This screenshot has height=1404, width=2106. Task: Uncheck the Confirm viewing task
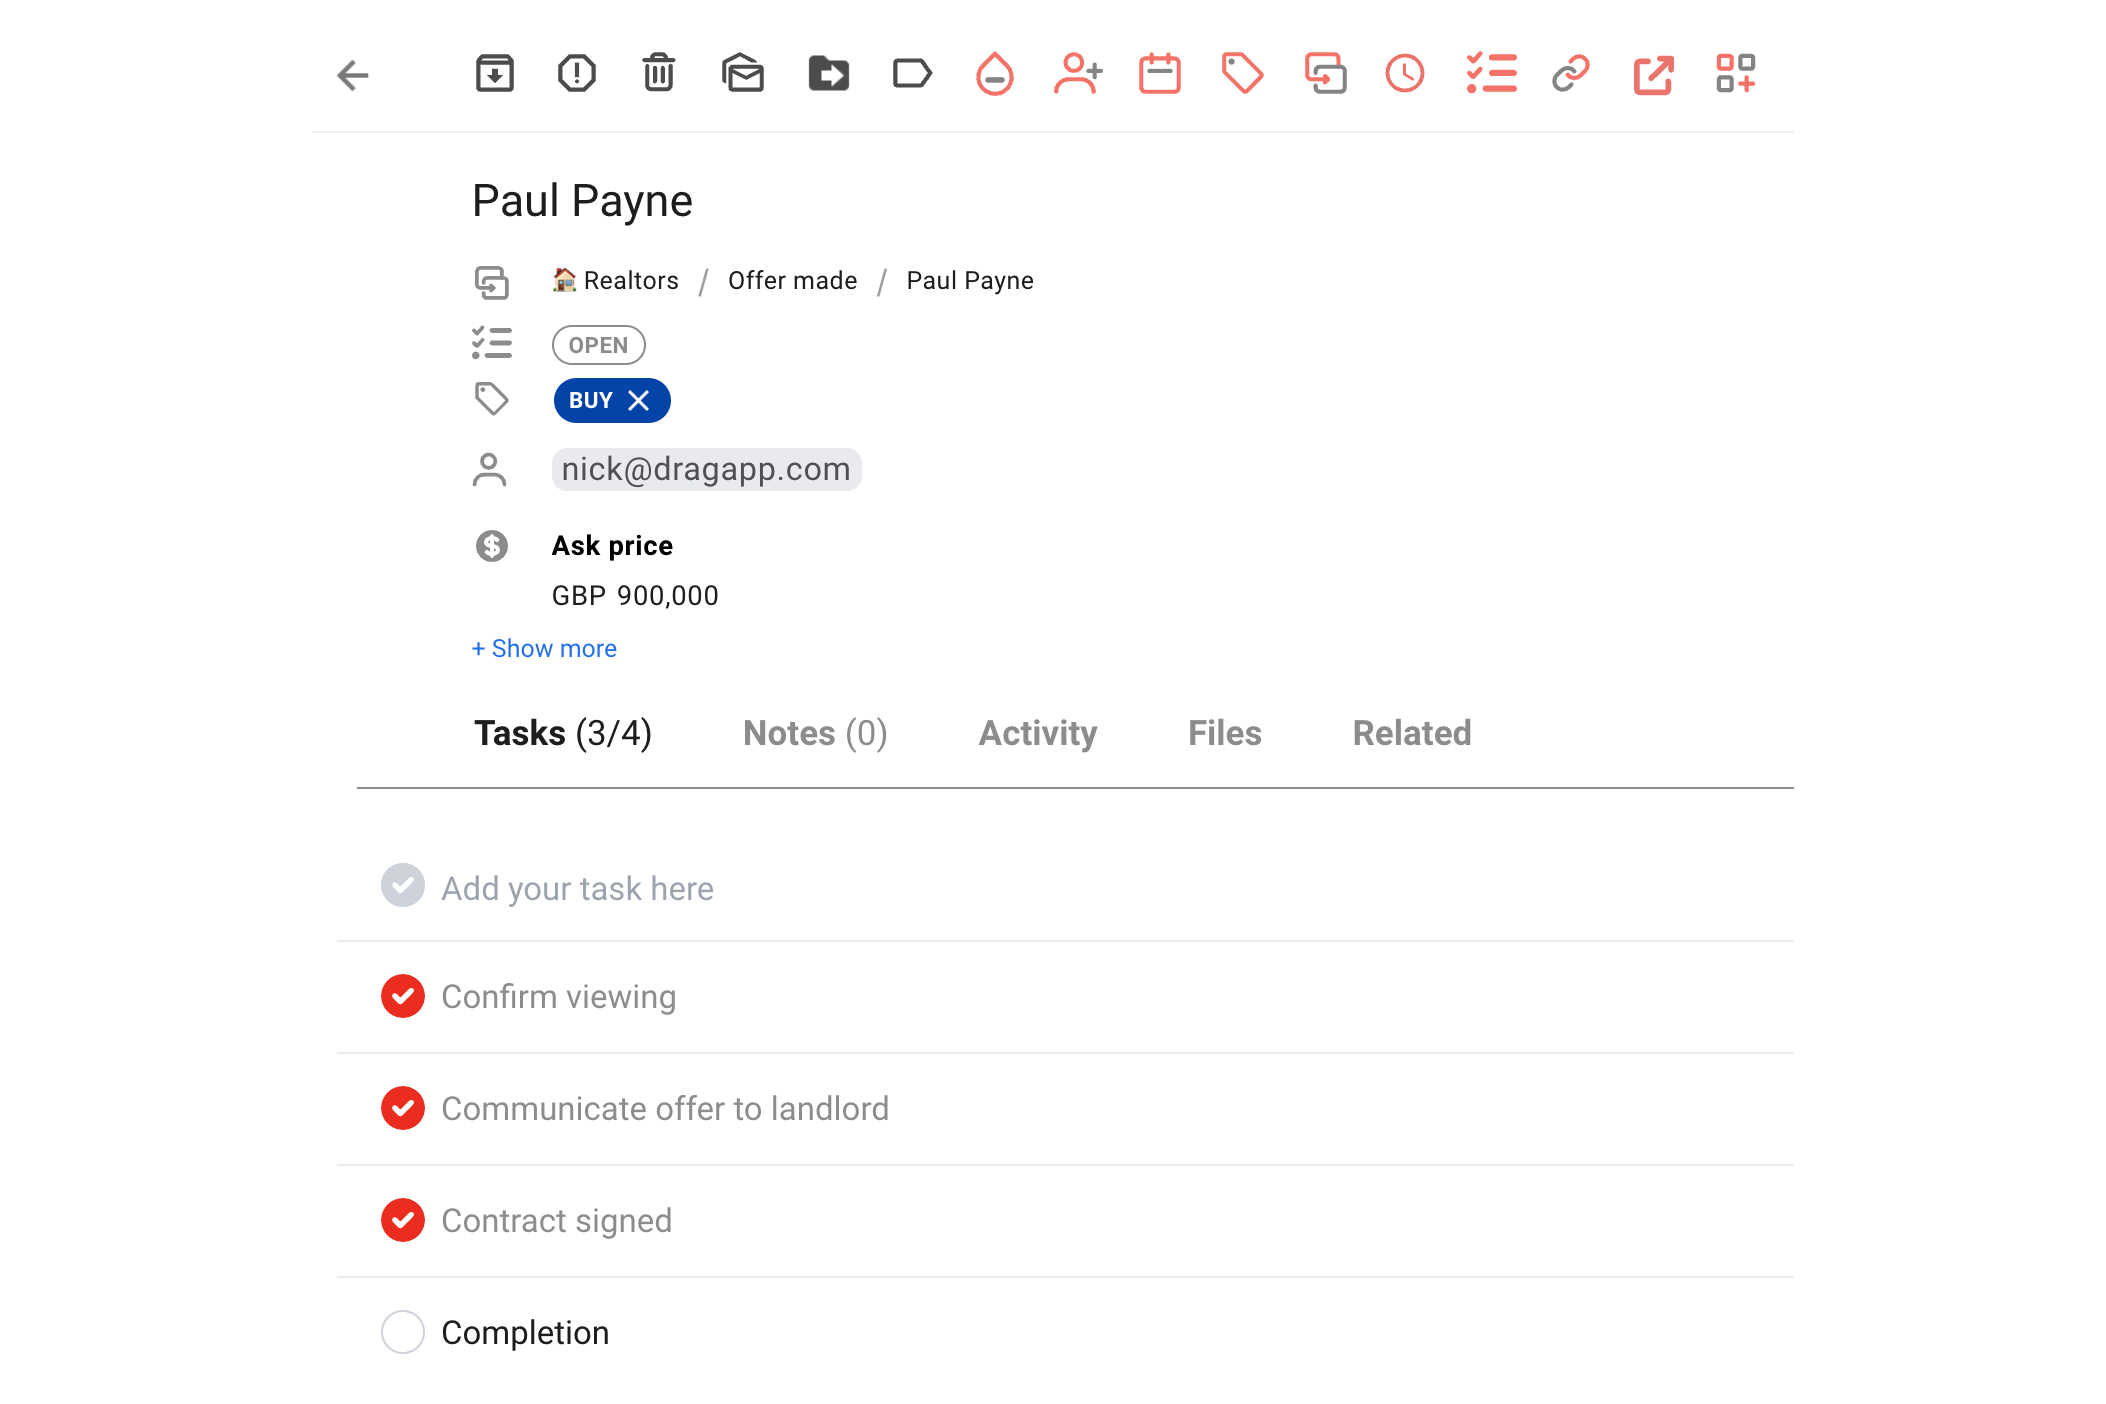tap(403, 996)
